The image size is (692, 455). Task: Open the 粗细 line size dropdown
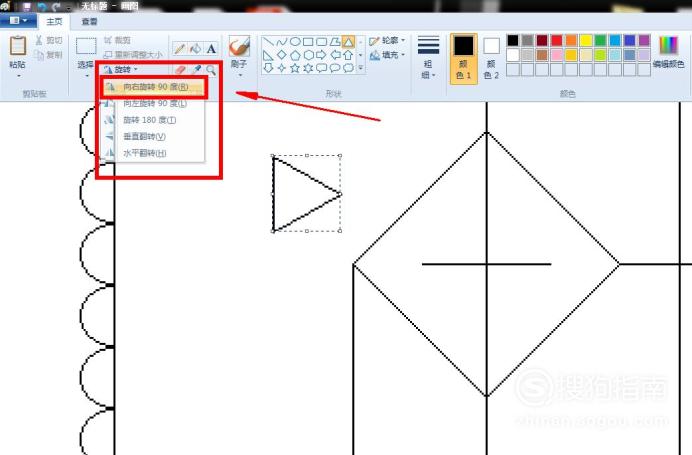click(428, 57)
